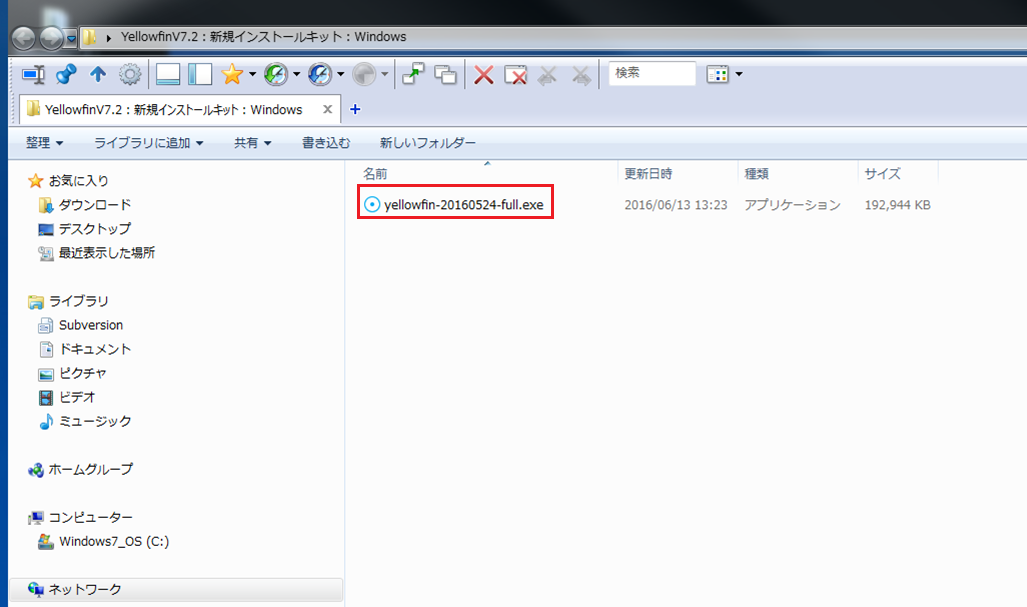Click the date 2016/06/13 13:23 cell

point(676,205)
